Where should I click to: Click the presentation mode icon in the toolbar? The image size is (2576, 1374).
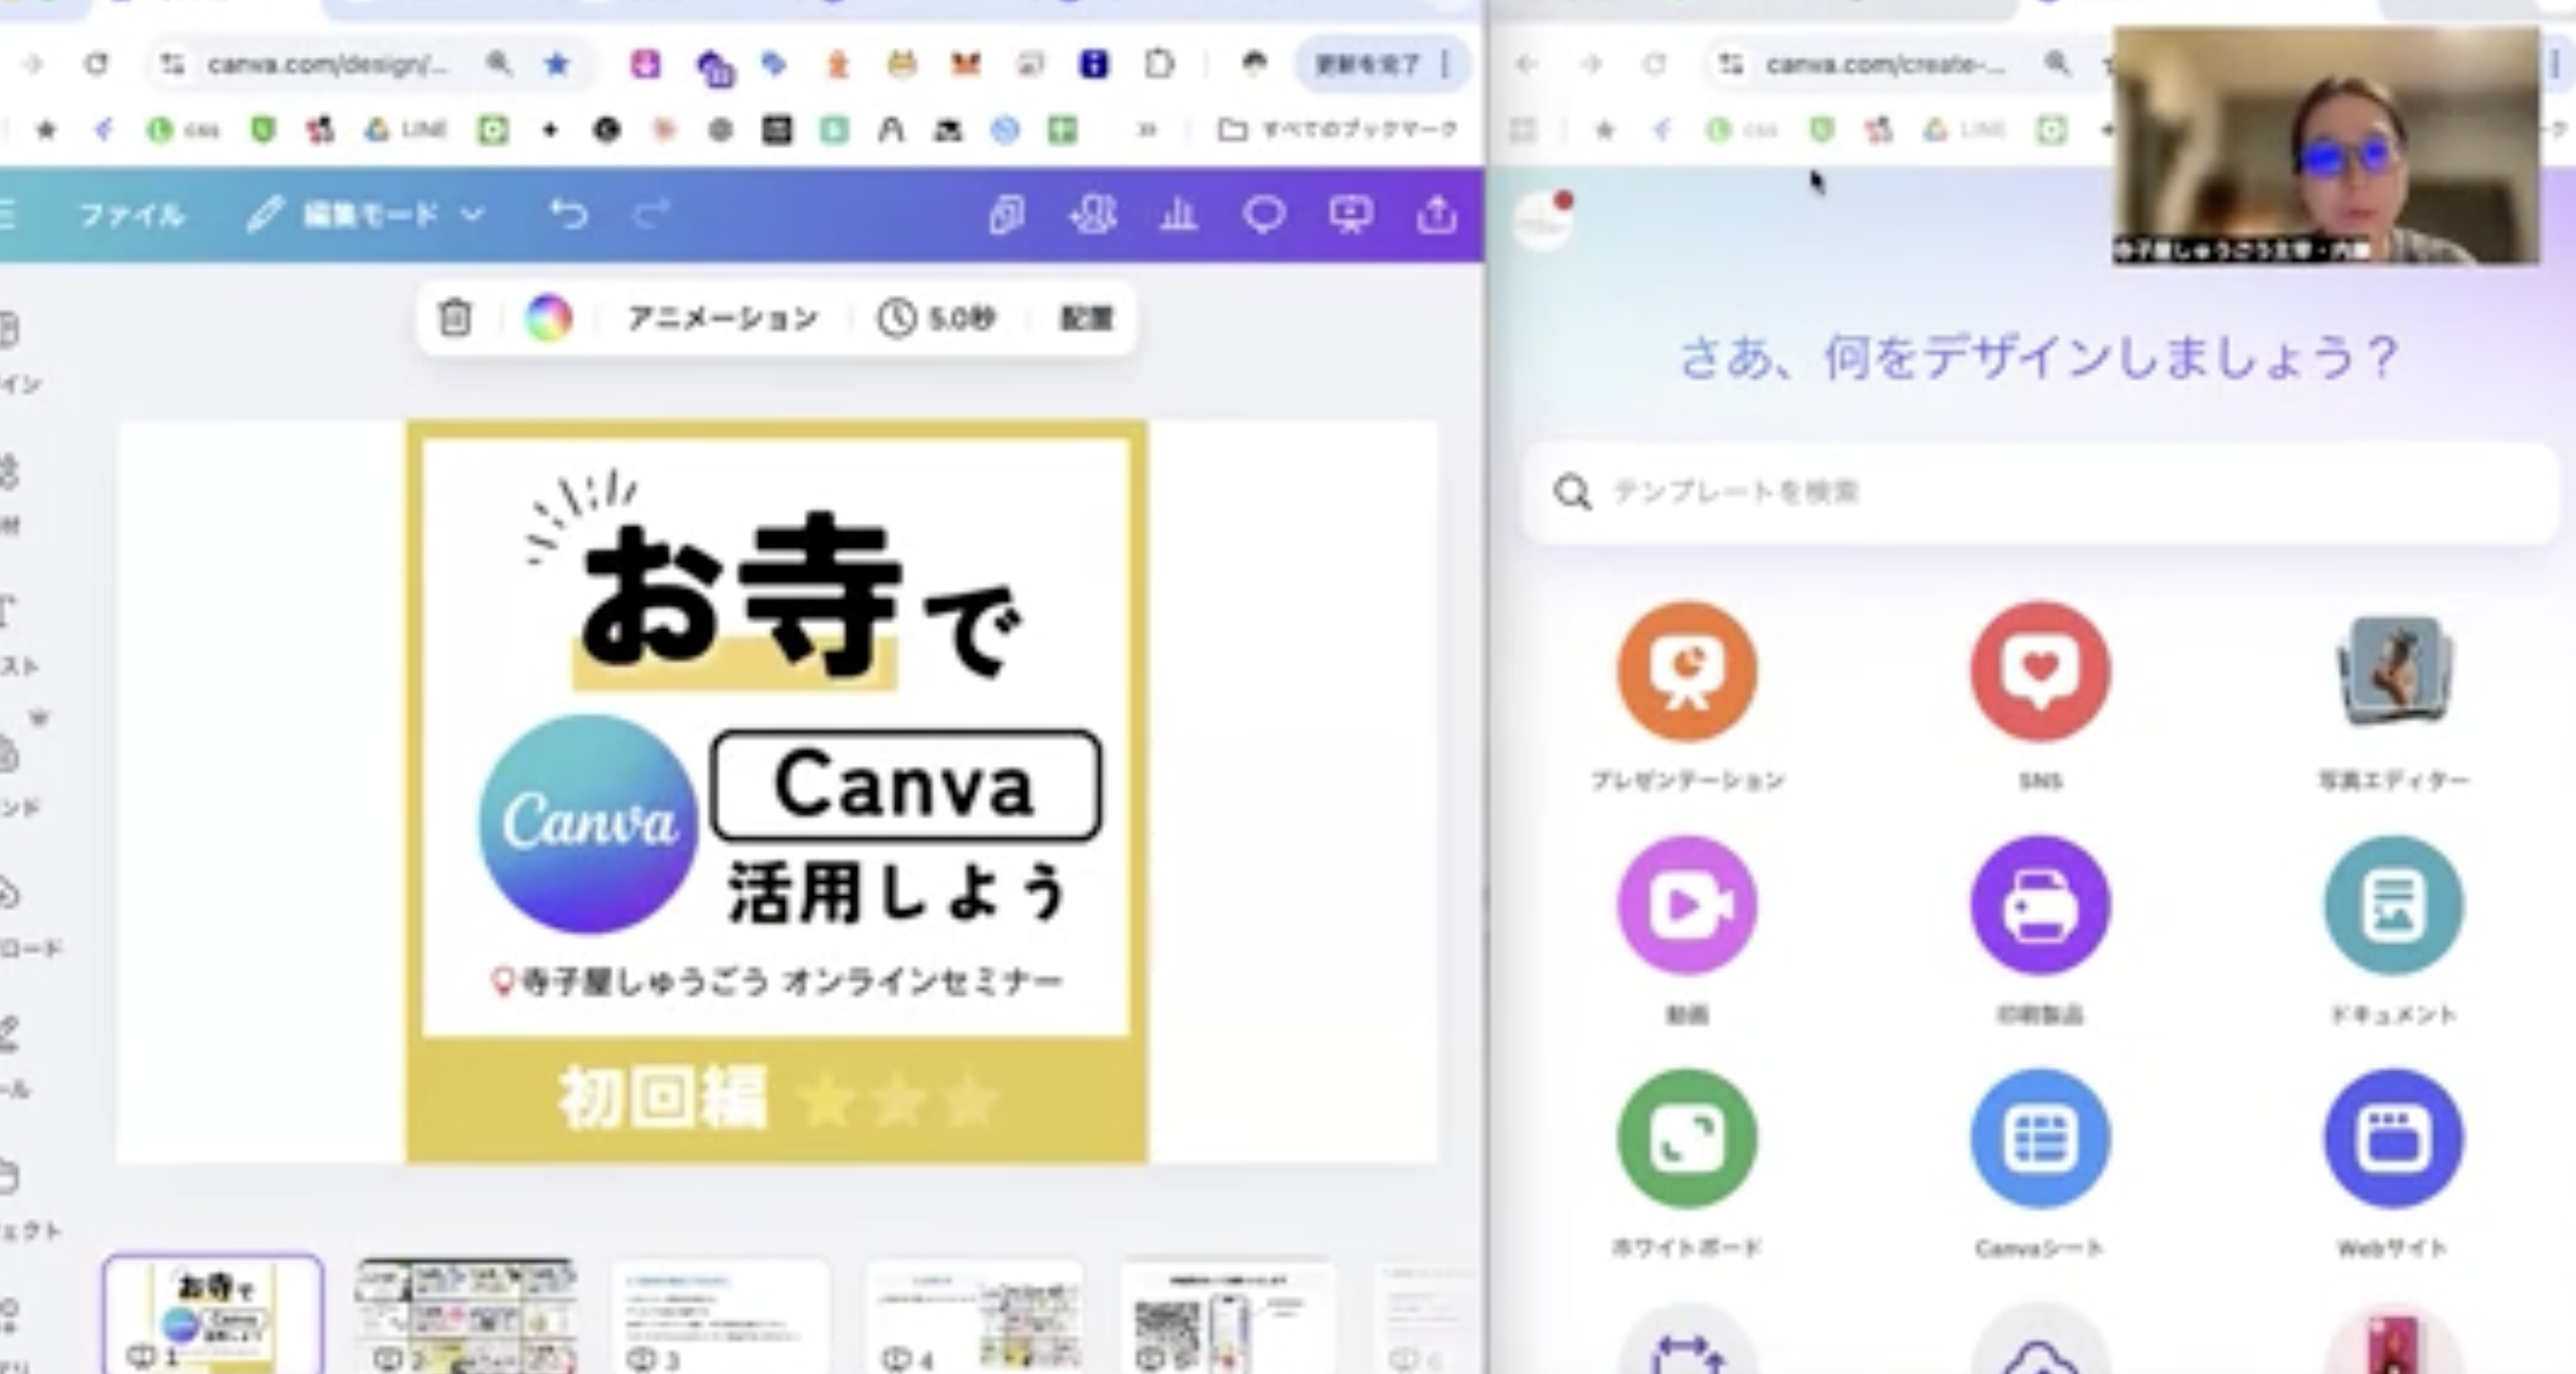1352,214
